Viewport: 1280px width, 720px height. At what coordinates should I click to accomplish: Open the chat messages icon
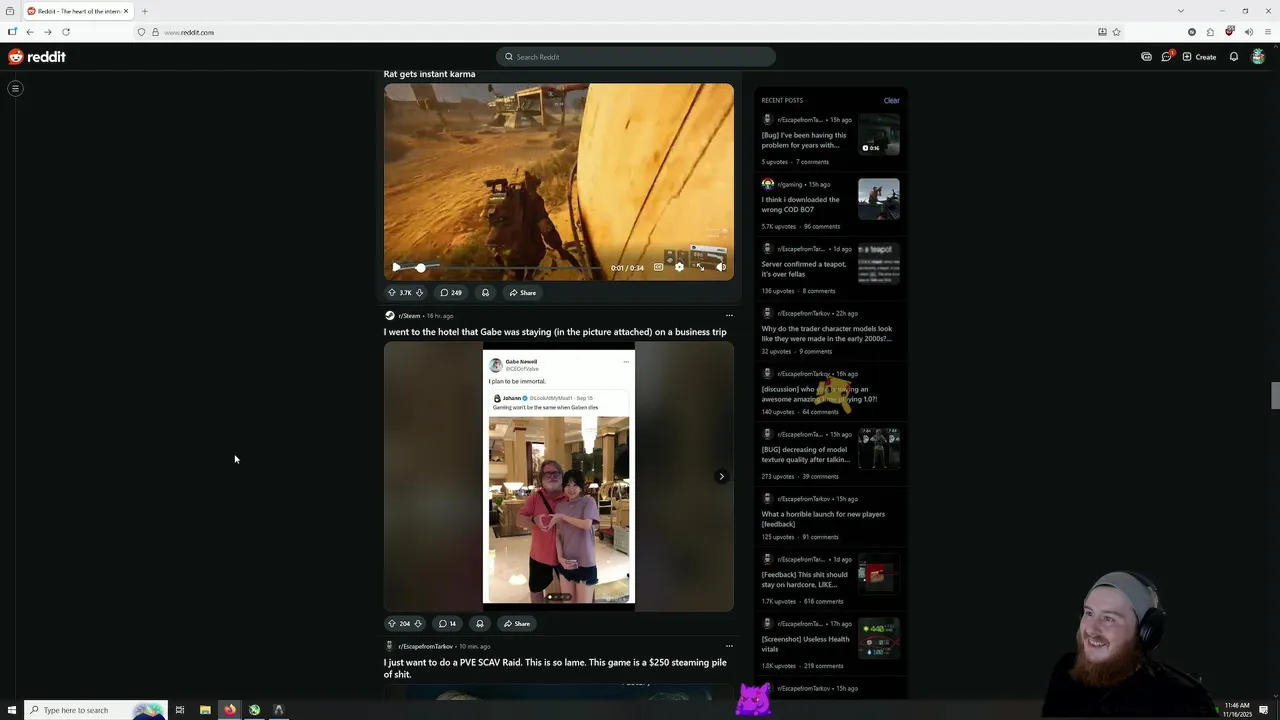pos(1166,57)
